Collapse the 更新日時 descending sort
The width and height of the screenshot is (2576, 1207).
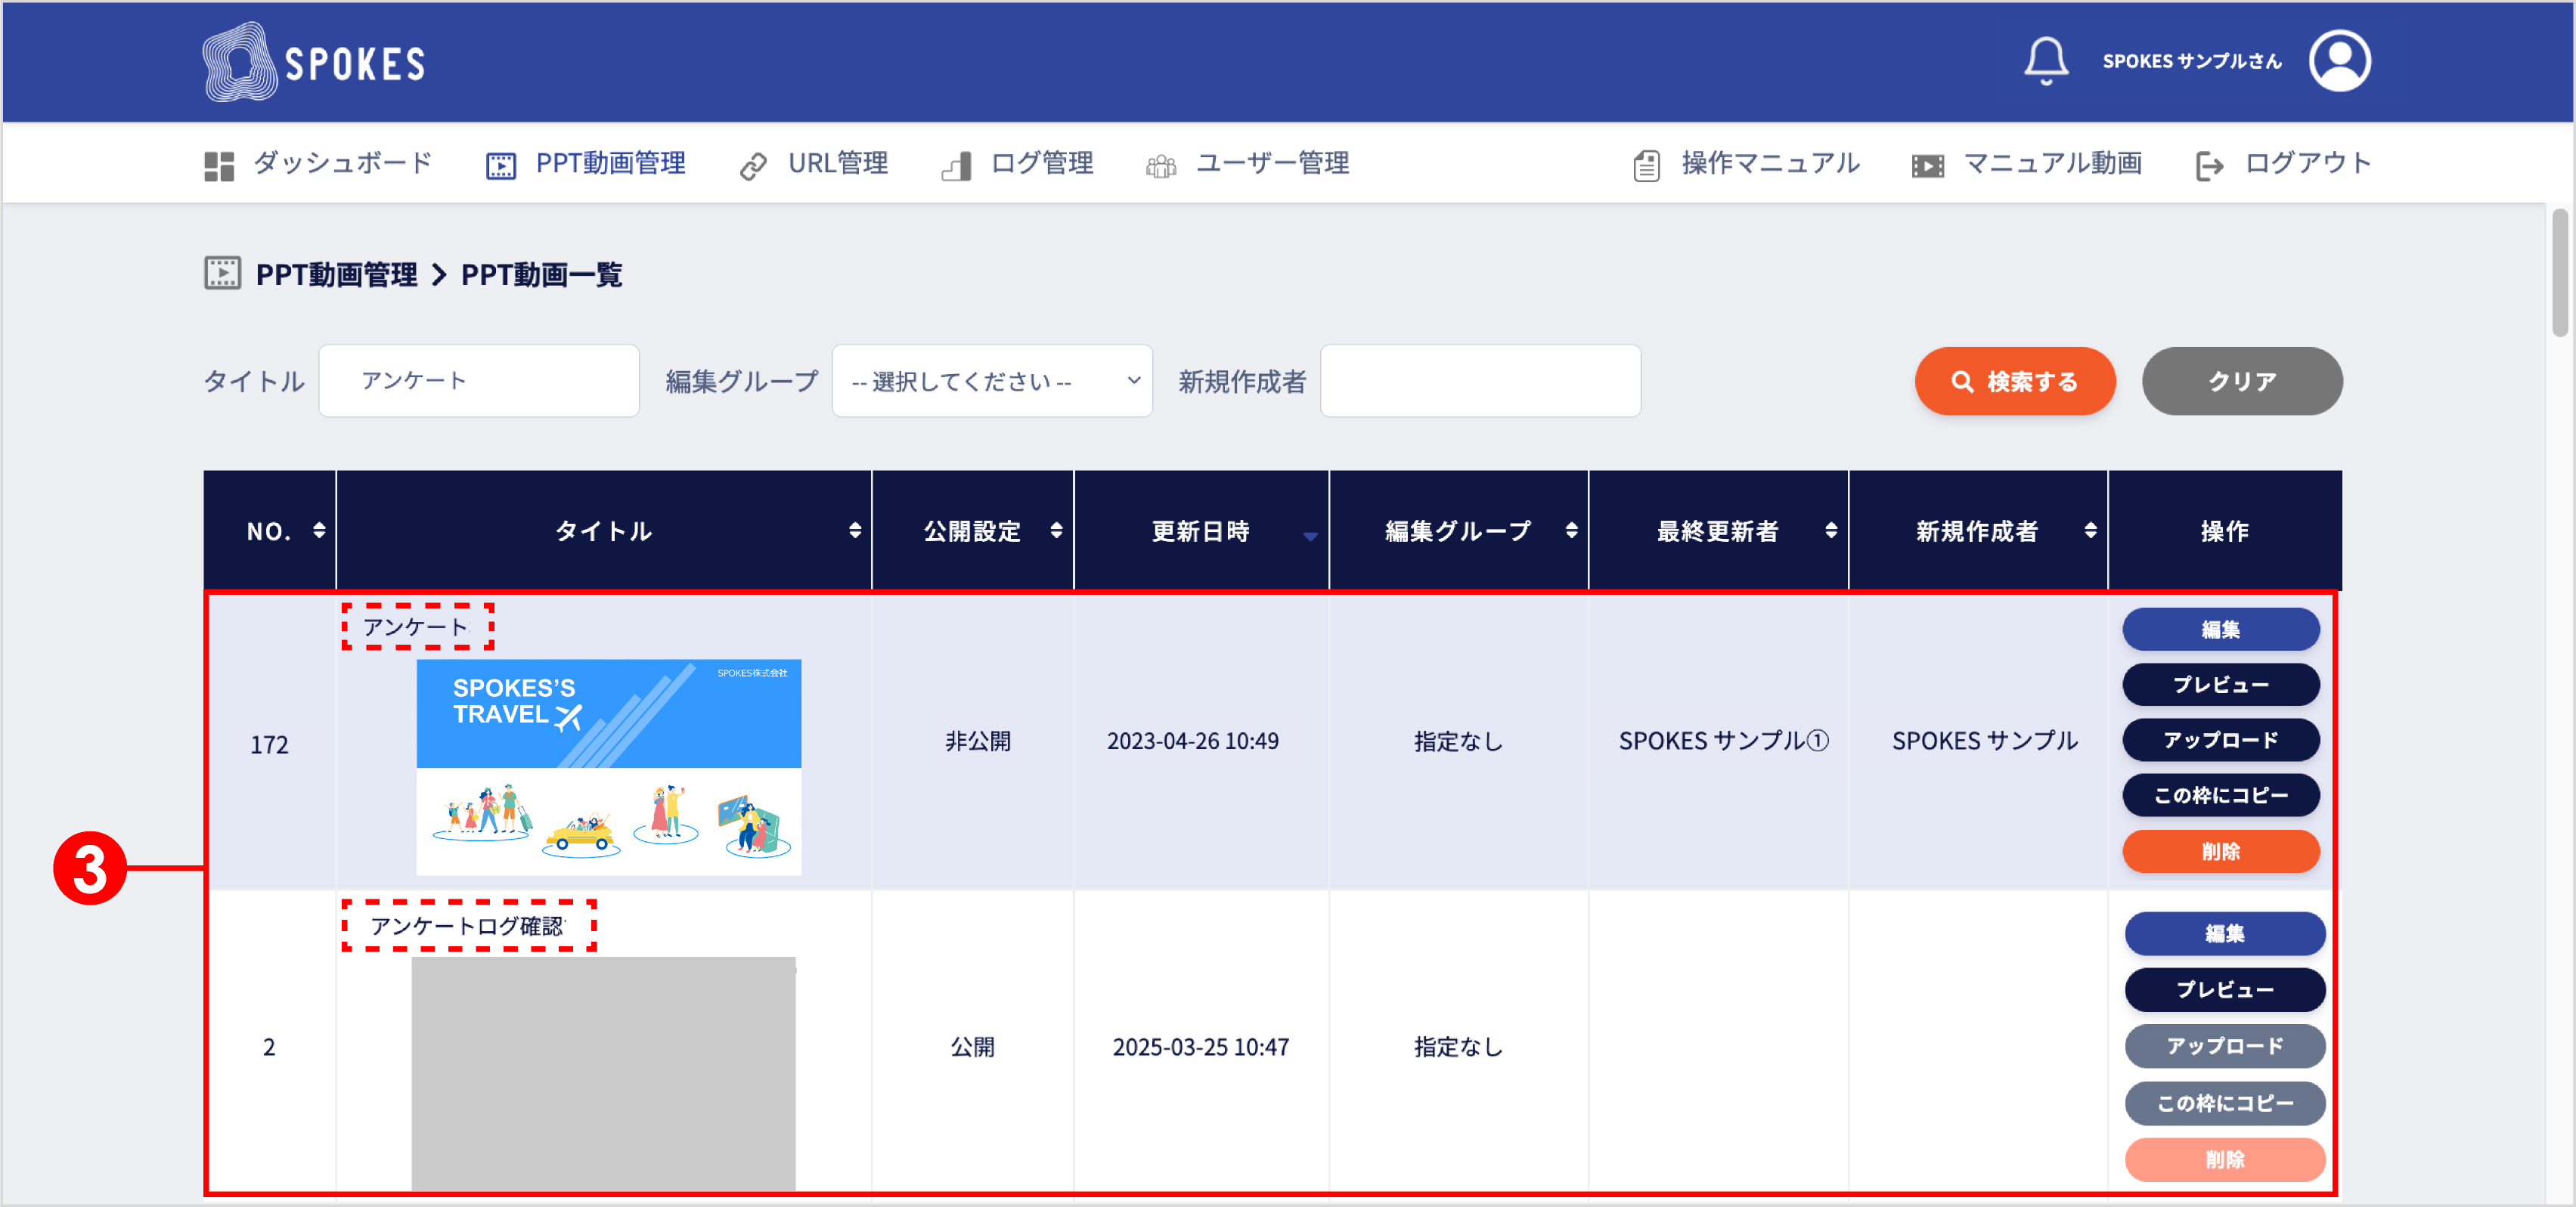(x=1312, y=536)
